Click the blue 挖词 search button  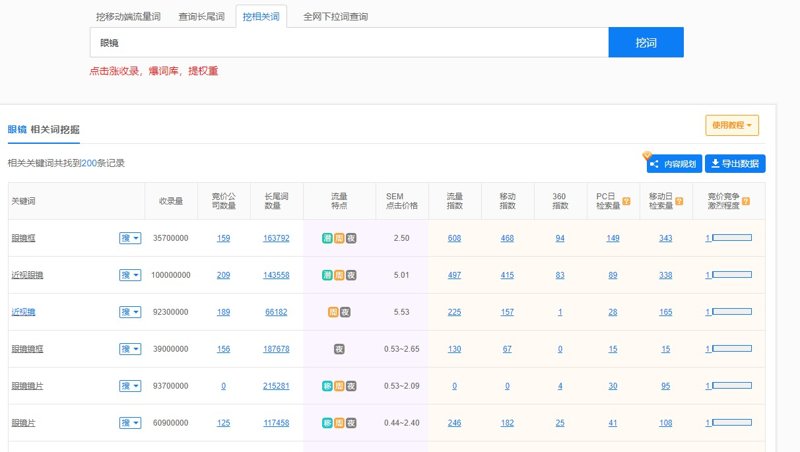coord(646,43)
